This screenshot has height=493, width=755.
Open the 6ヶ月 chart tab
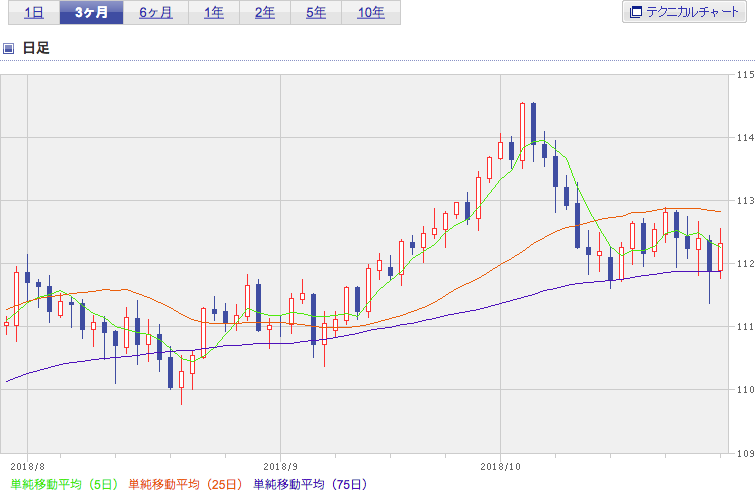(156, 13)
